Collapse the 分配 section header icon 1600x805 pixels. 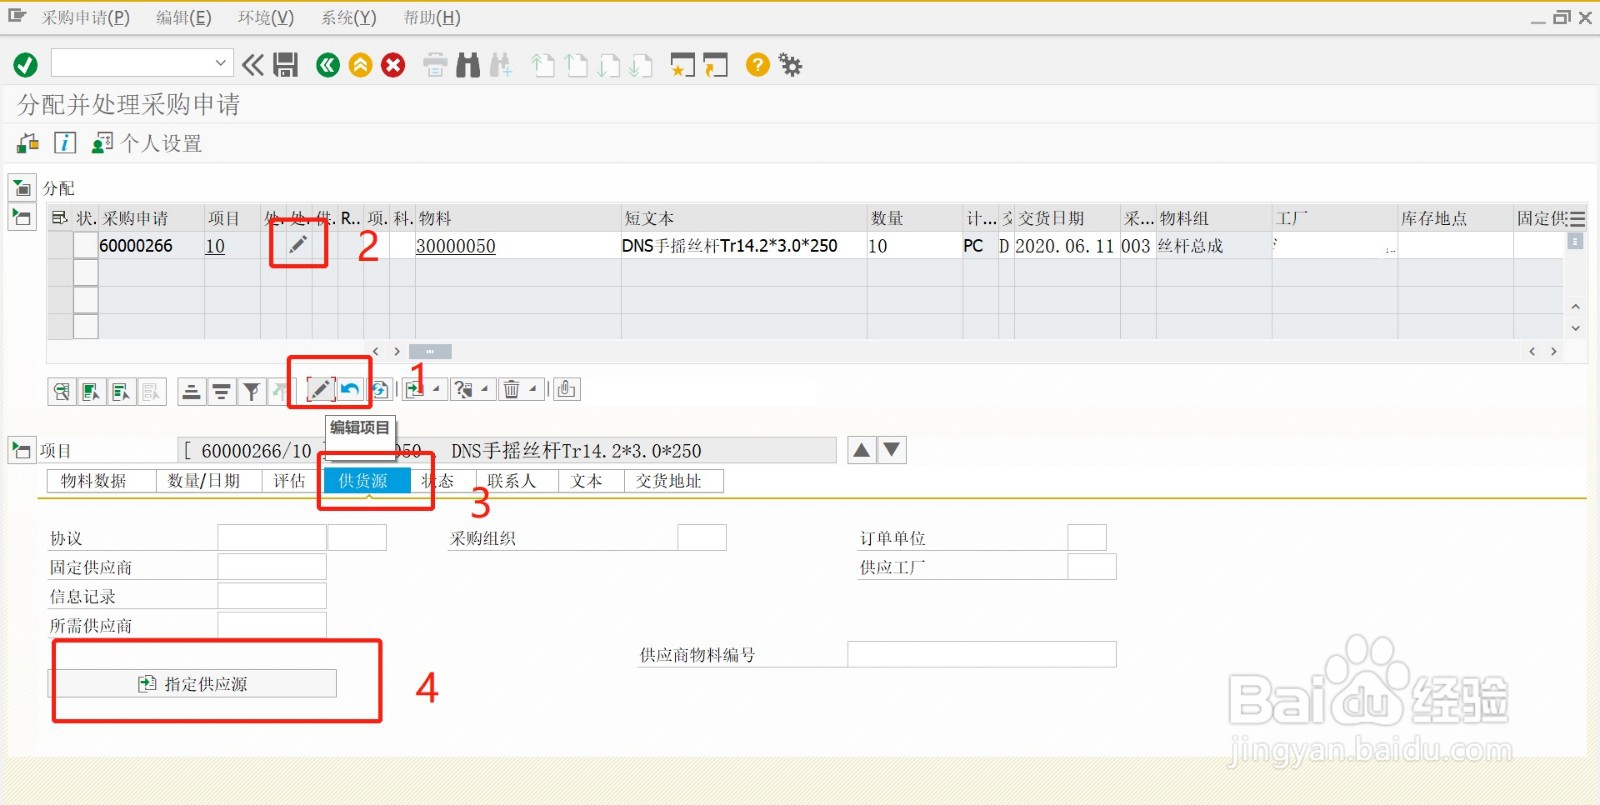[22, 188]
